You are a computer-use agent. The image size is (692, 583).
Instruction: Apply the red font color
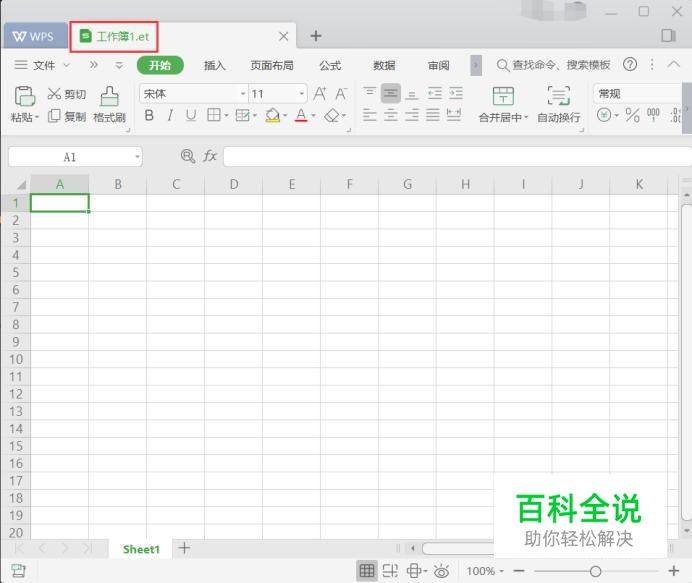301,116
